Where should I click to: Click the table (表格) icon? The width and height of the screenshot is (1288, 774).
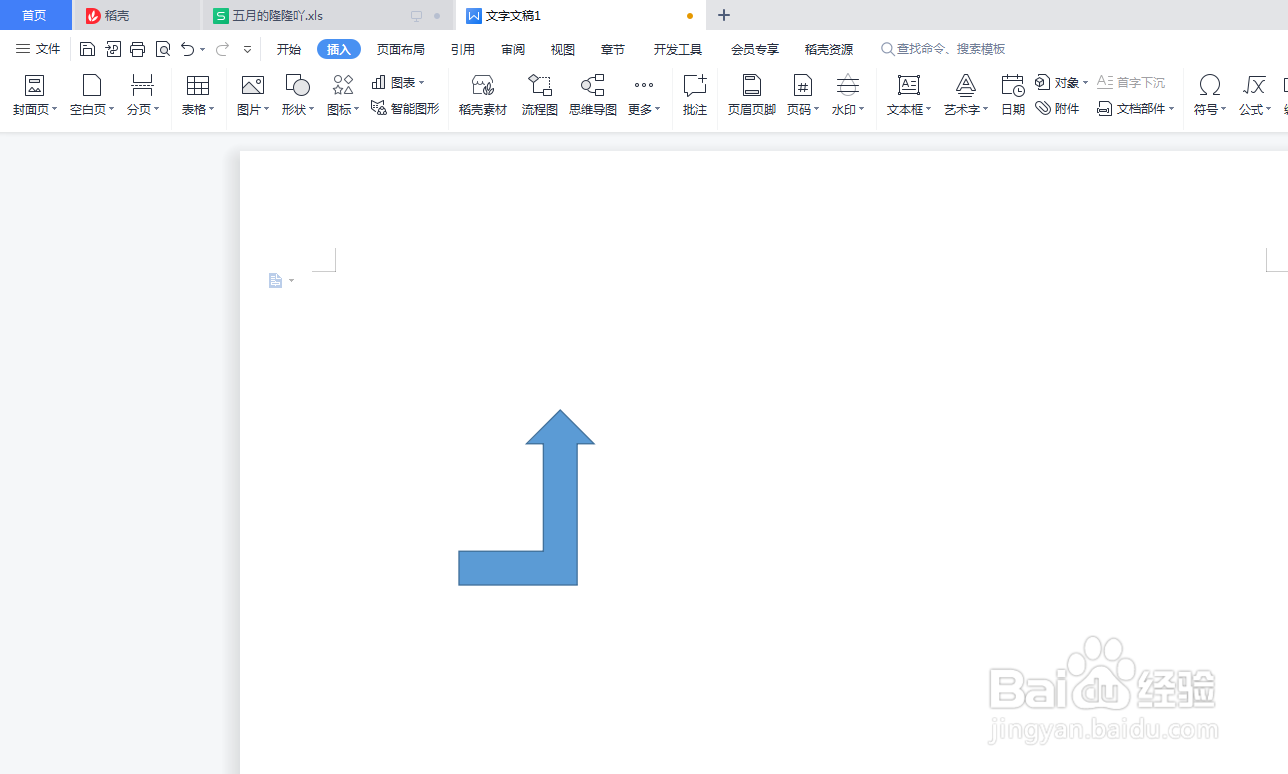pyautogui.click(x=197, y=85)
